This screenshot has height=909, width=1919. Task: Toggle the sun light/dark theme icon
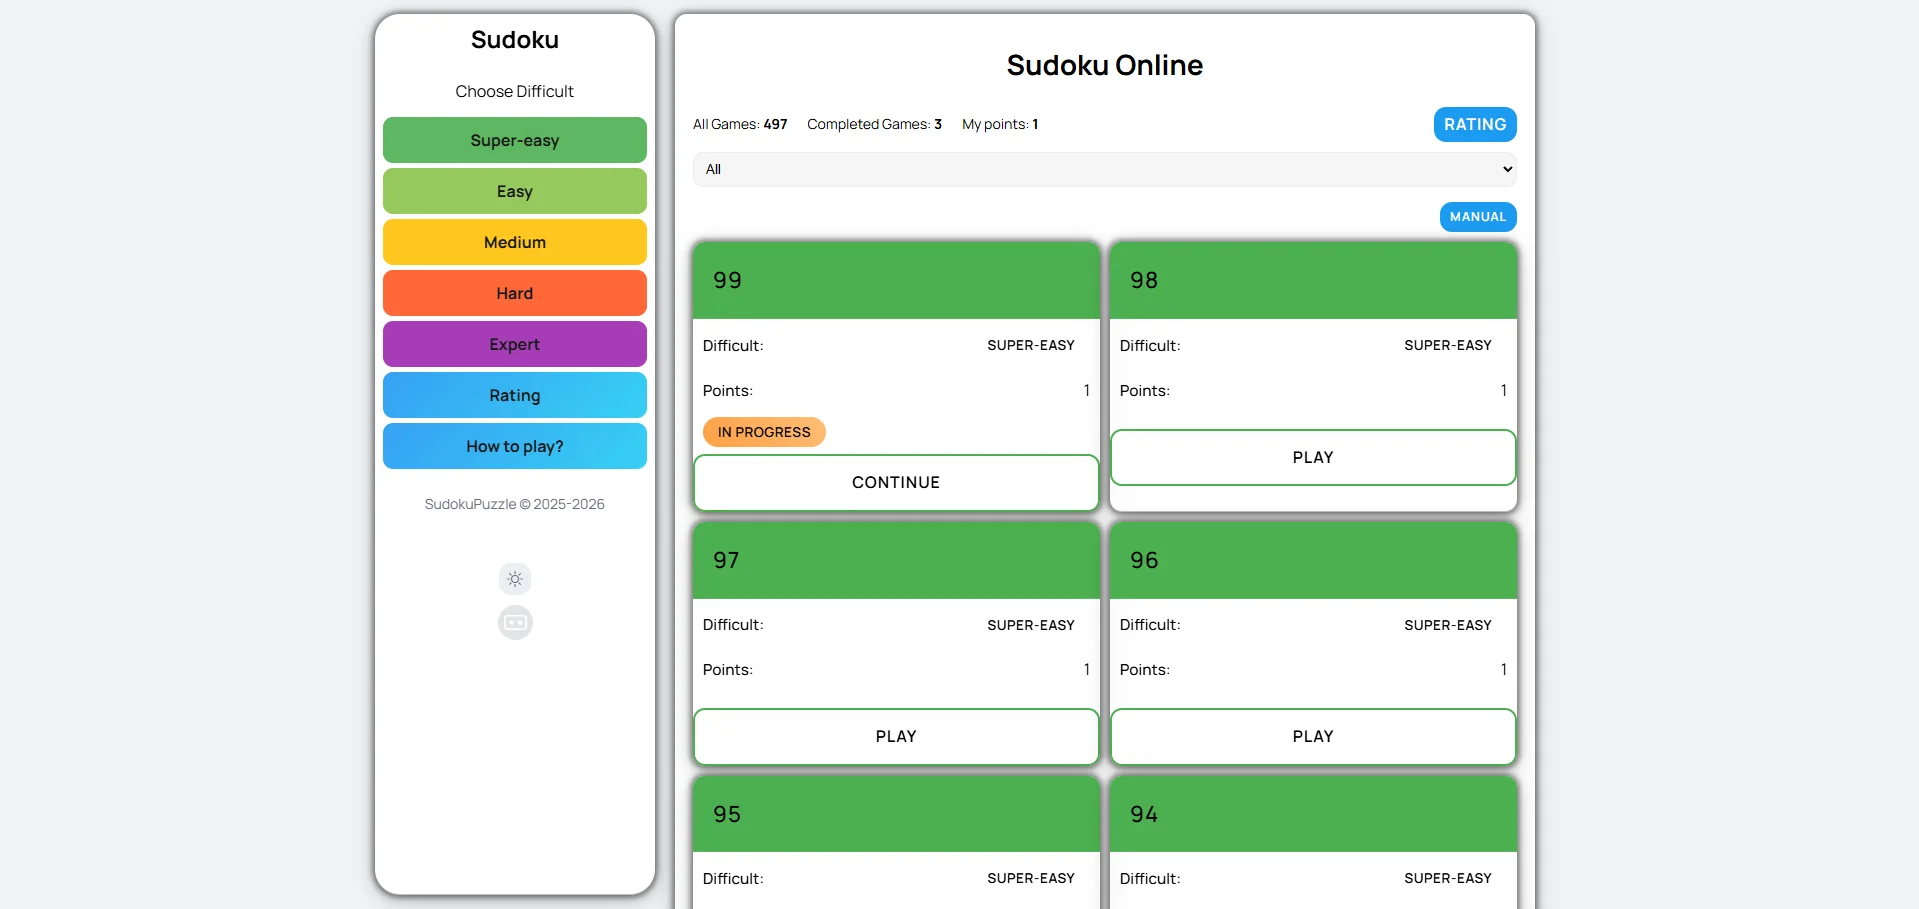pos(515,579)
